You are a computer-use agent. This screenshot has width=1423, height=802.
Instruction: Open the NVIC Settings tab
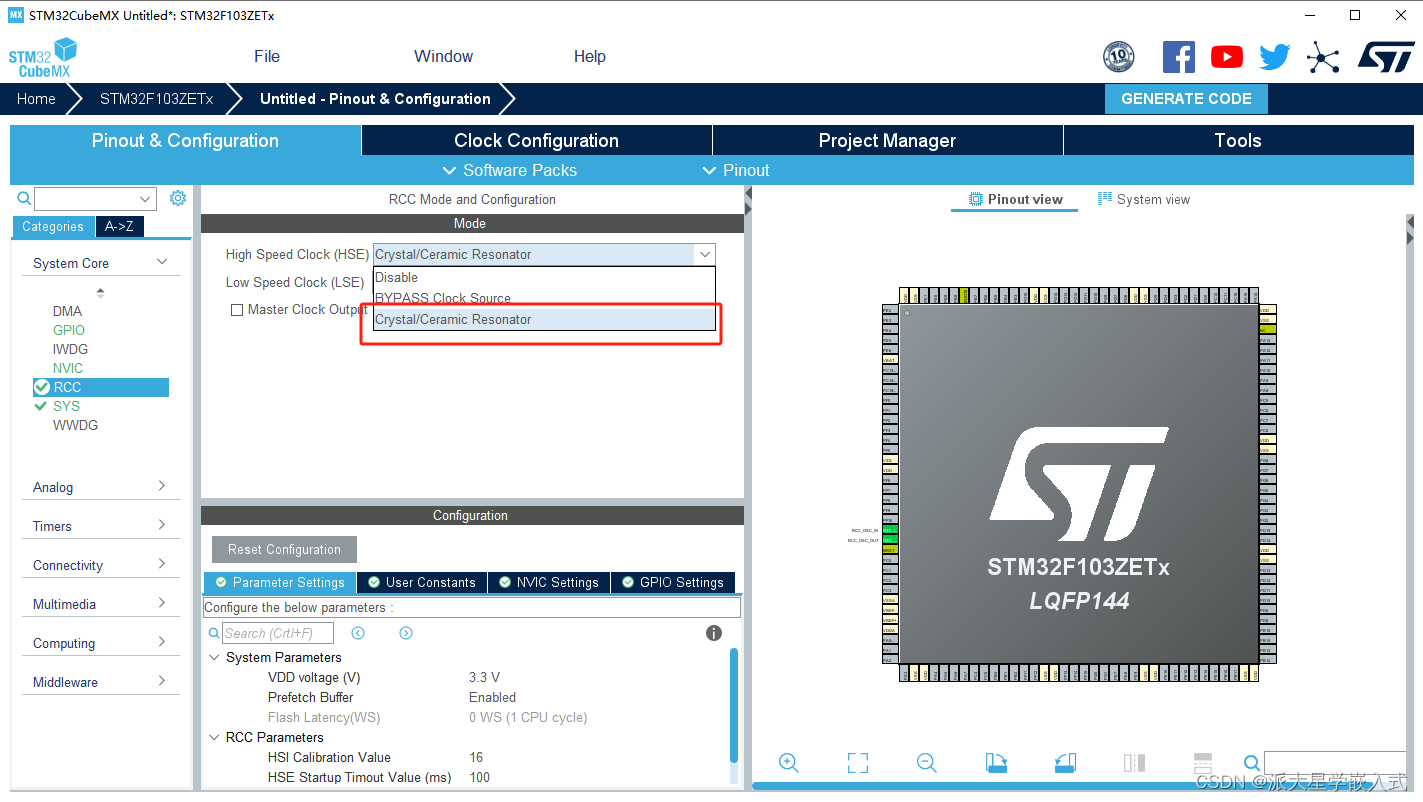(548, 582)
